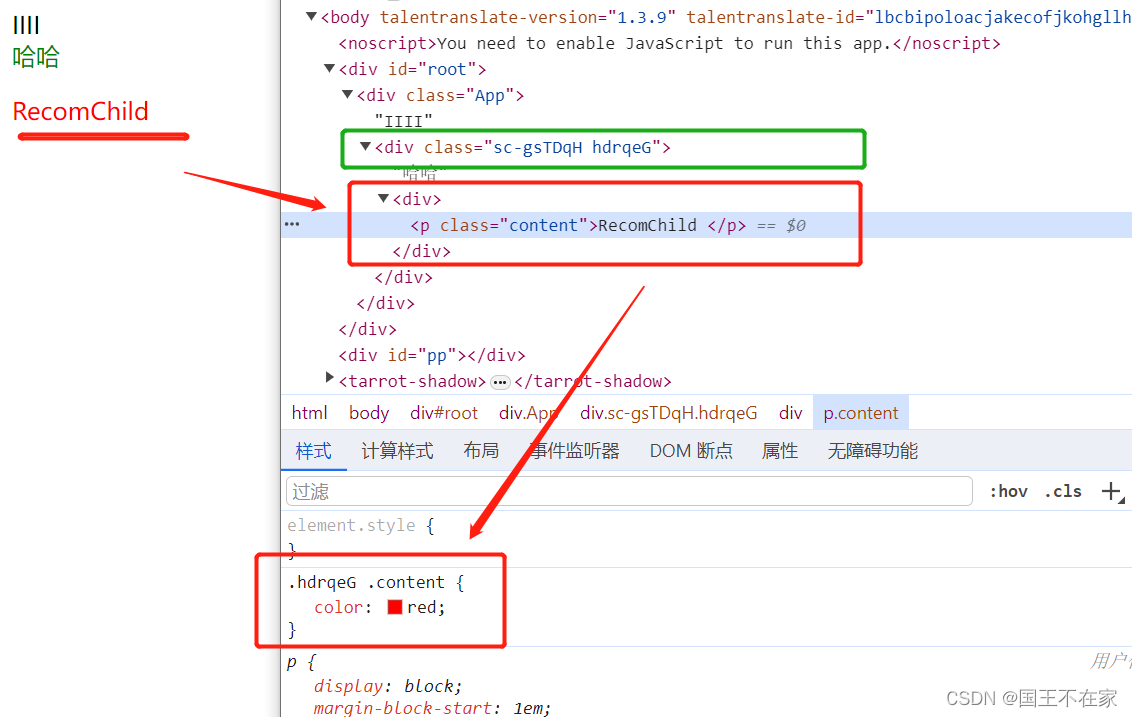Open the red color swatch picker
The width and height of the screenshot is (1132, 717).
(x=394, y=607)
